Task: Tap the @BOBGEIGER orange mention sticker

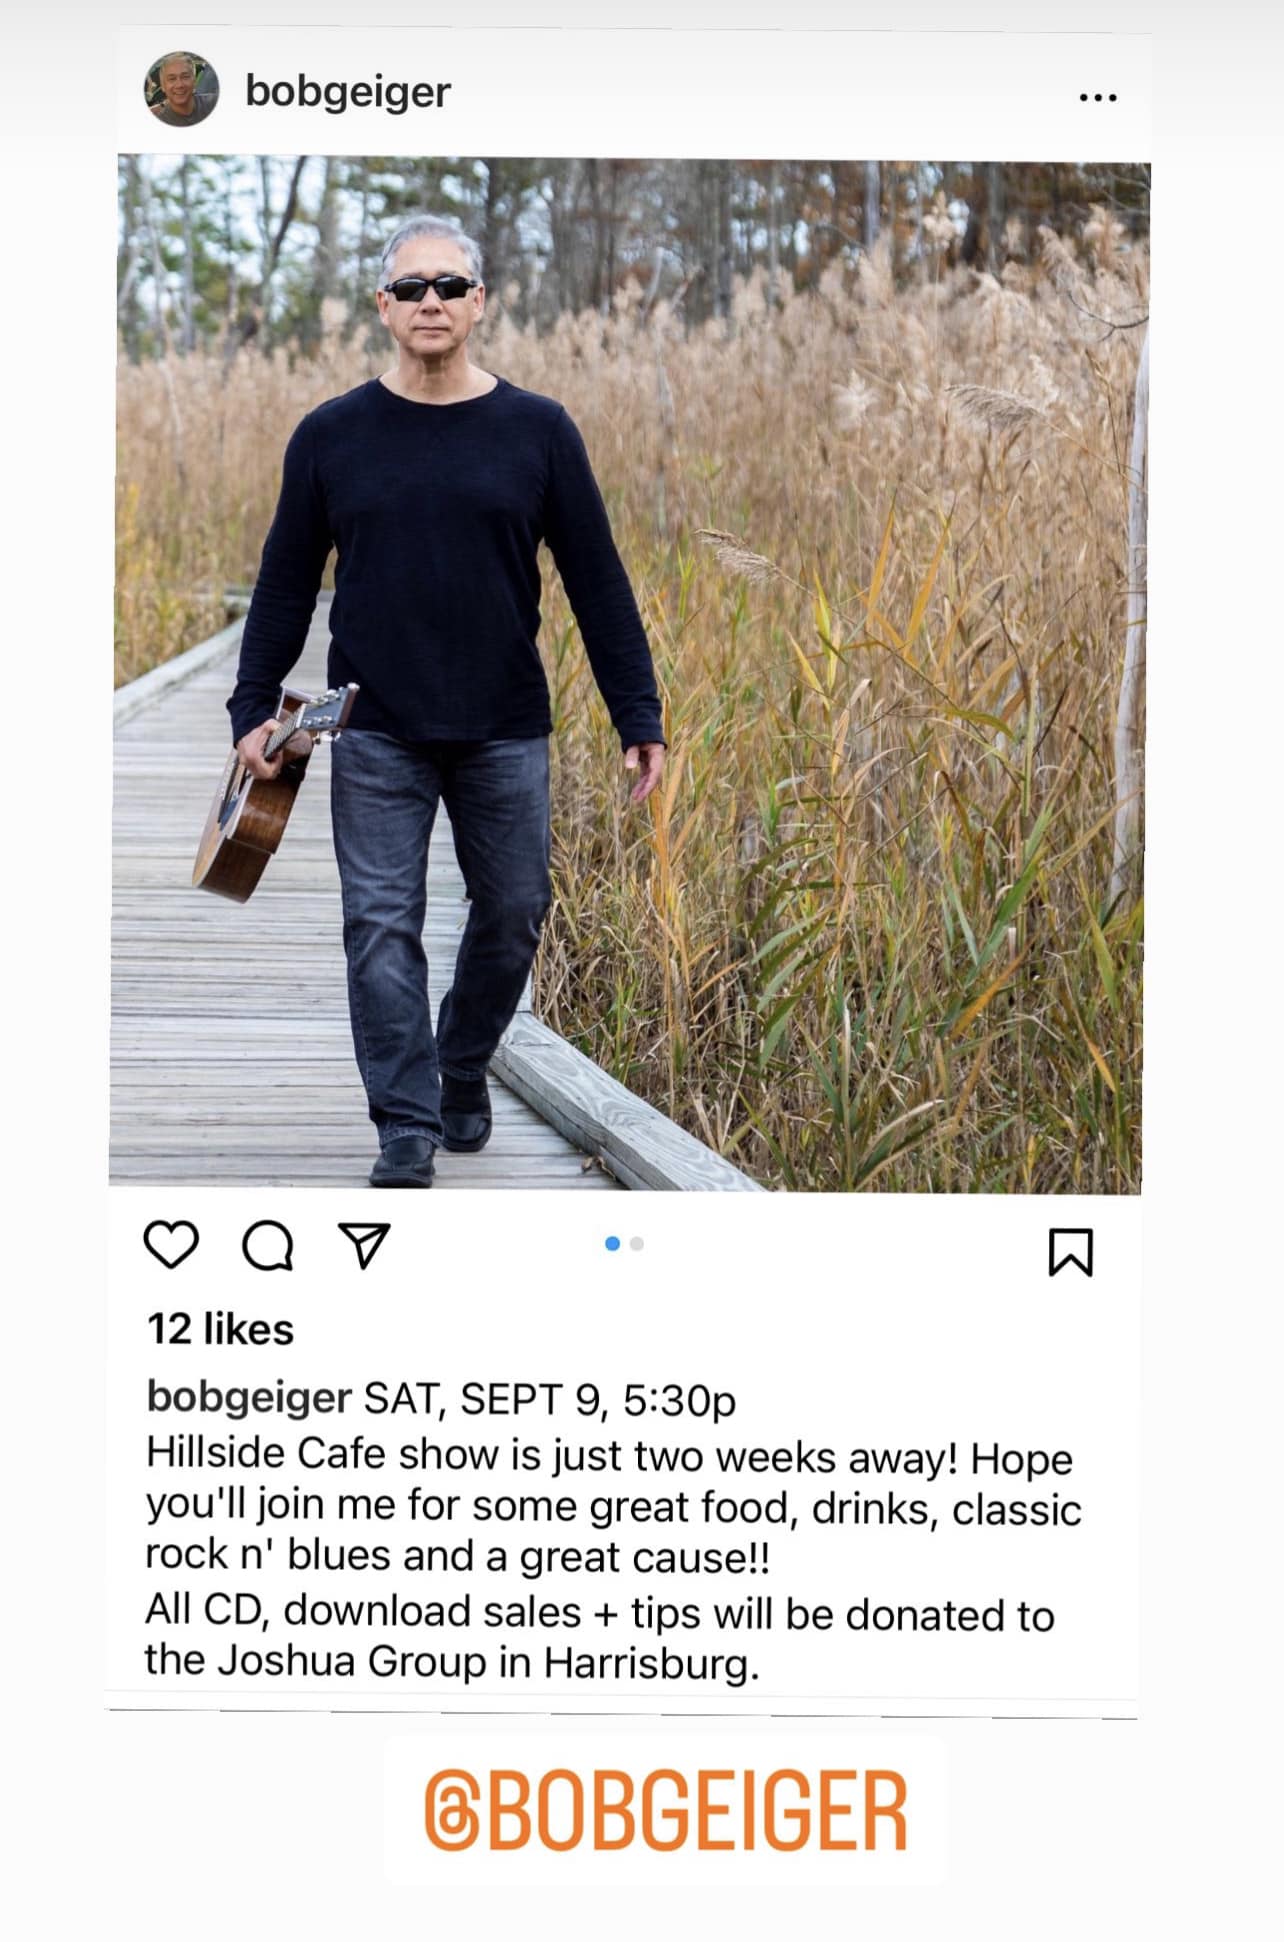Action: 665,1811
